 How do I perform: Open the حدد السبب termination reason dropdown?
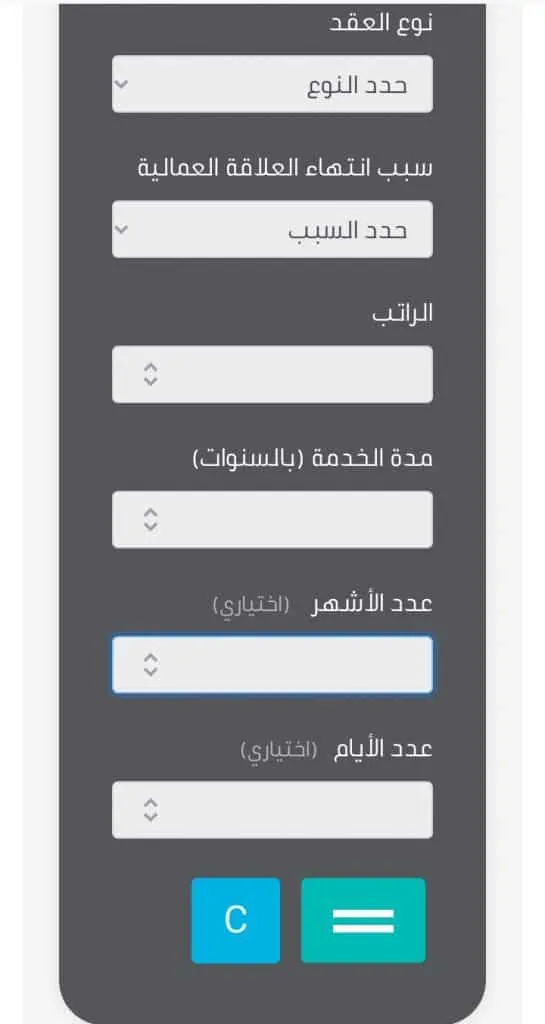coord(272,229)
